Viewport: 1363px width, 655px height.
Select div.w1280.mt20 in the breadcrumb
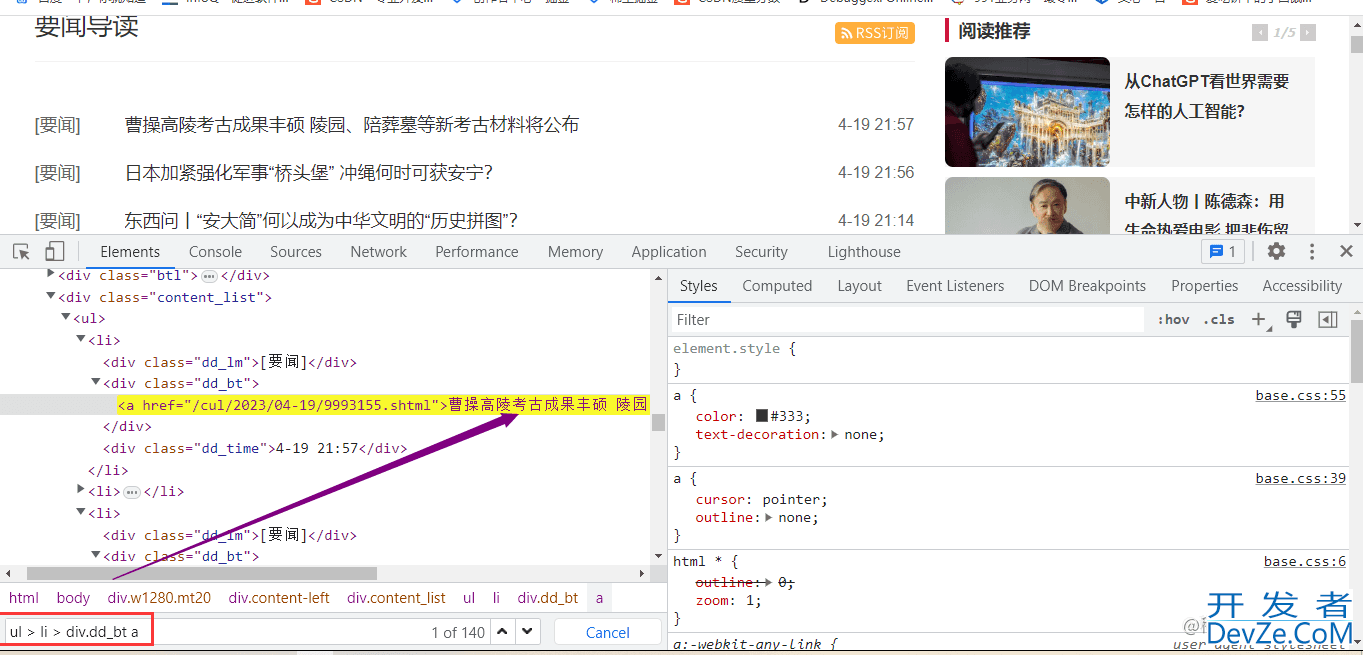[x=159, y=598]
